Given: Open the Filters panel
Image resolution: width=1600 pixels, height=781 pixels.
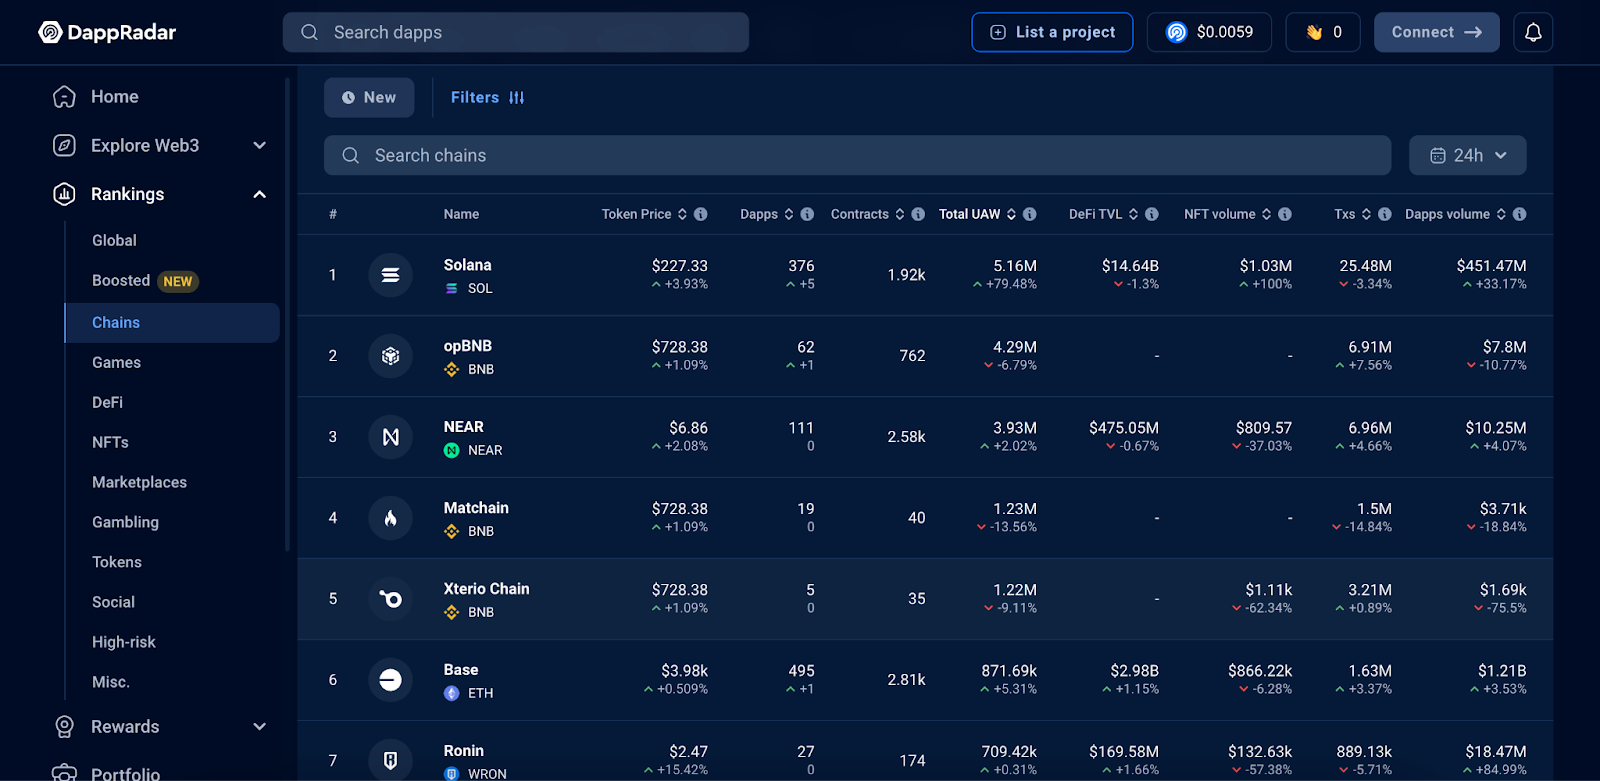Looking at the screenshot, I should pos(487,97).
